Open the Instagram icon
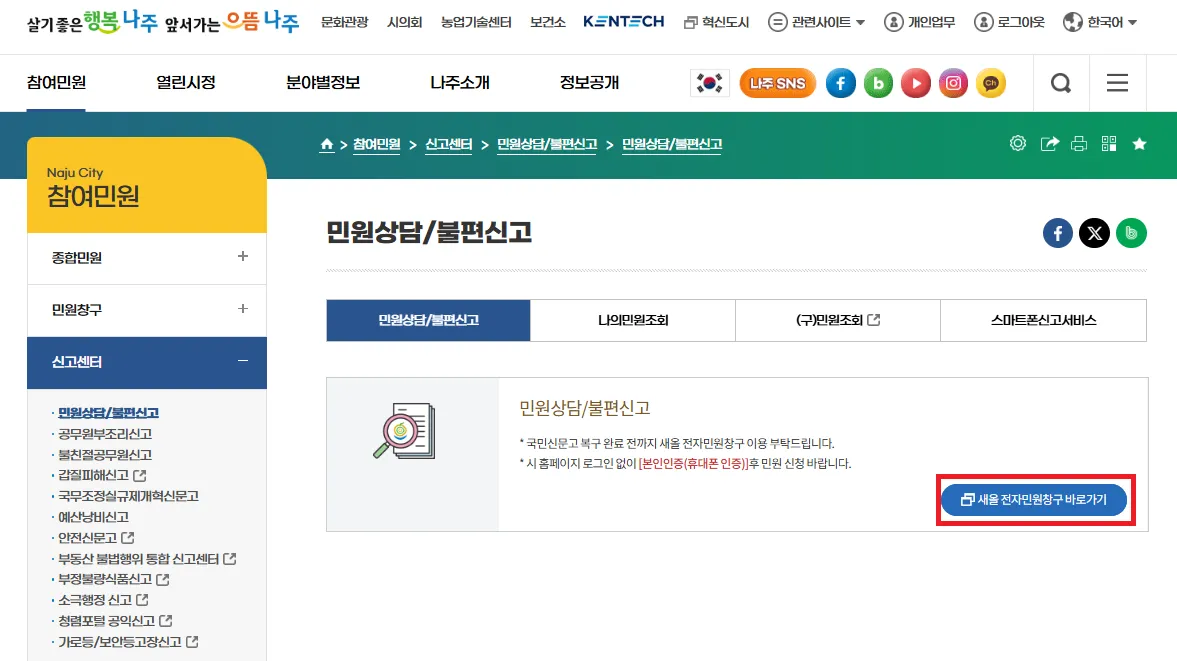1177x661 pixels. point(953,83)
